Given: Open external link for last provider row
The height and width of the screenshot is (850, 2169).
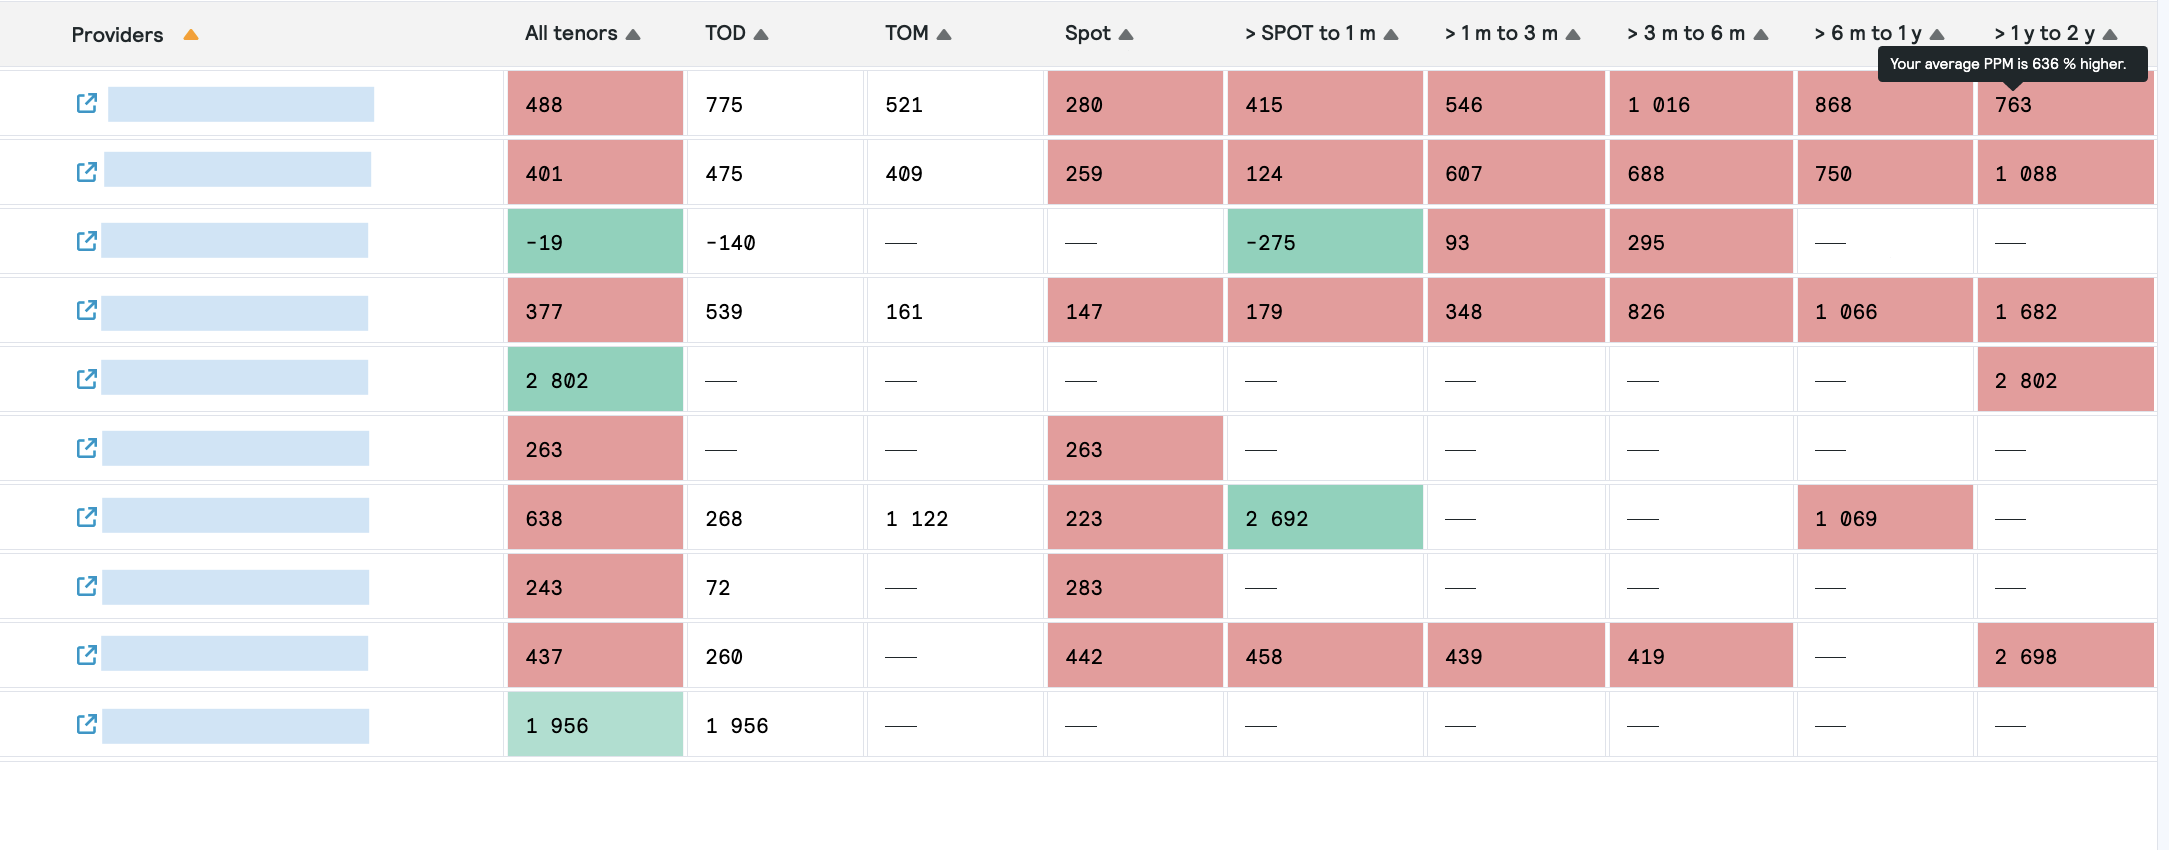Looking at the screenshot, I should pos(87,724).
